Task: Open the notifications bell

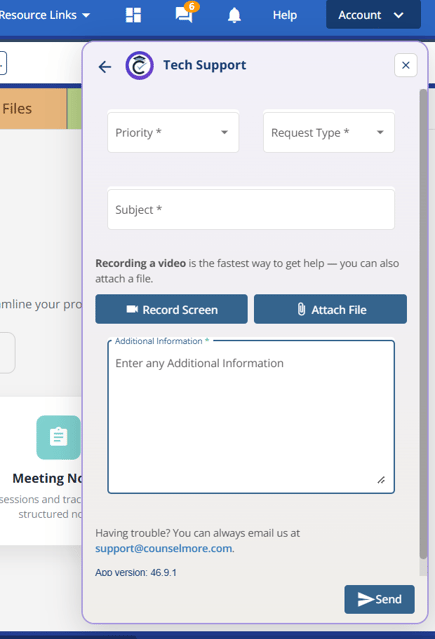Action: click(234, 15)
